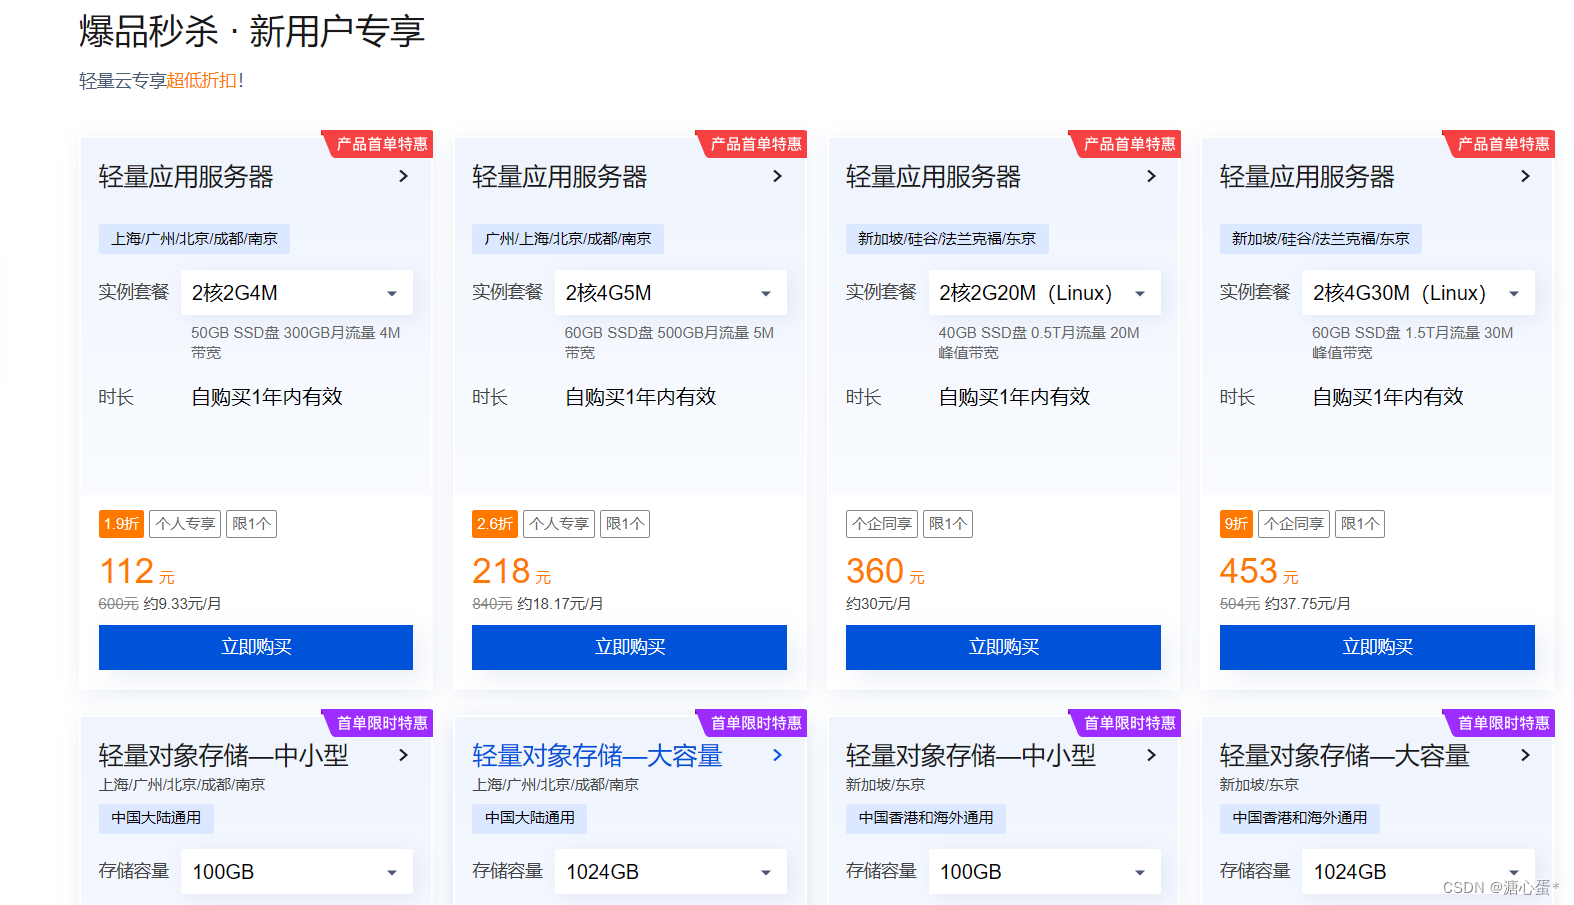
Task: Click 个企同享 tag on 360元 card
Action: 882,524
